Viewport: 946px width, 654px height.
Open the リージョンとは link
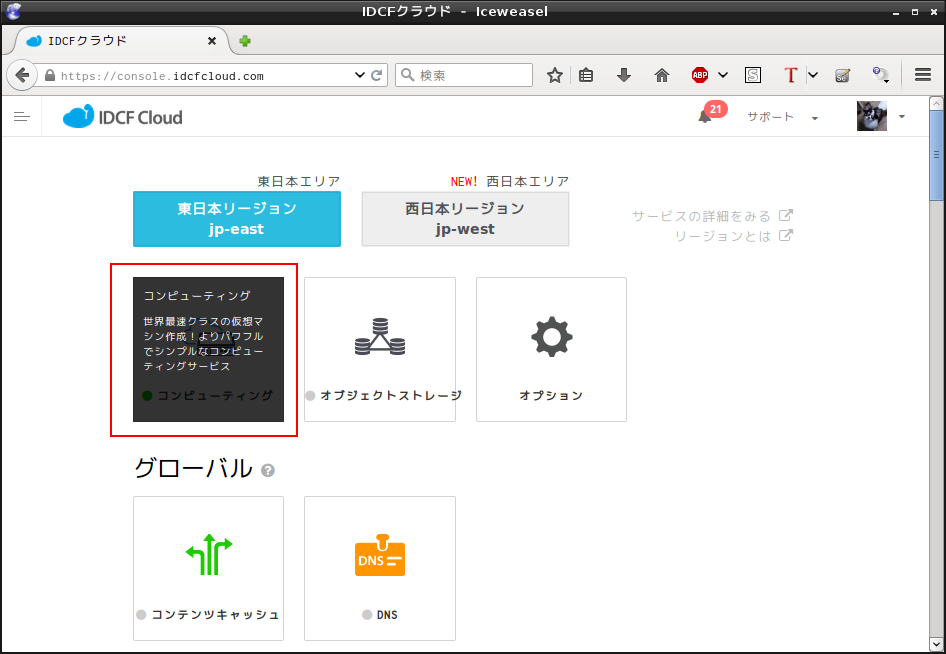(734, 236)
